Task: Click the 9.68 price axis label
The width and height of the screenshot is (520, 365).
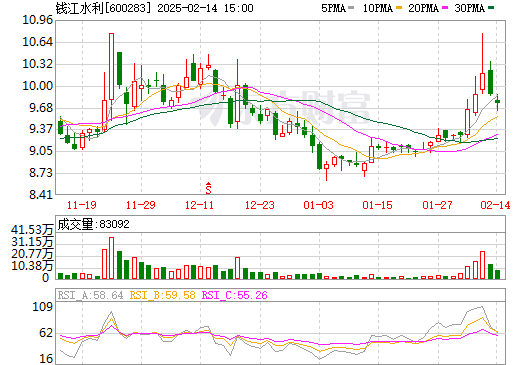Action: (41, 108)
